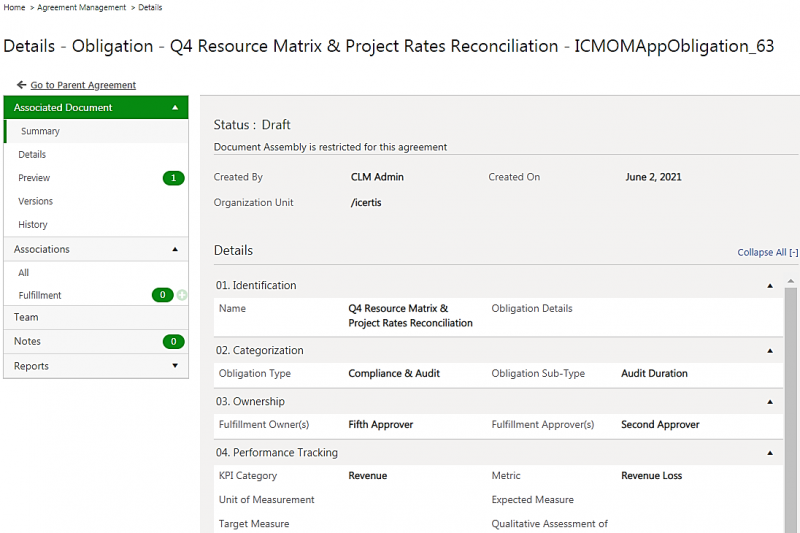Open Agreement Management from the breadcrumb
The height and width of the screenshot is (533, 800).
pyautogui.click(x=82, y=7)
